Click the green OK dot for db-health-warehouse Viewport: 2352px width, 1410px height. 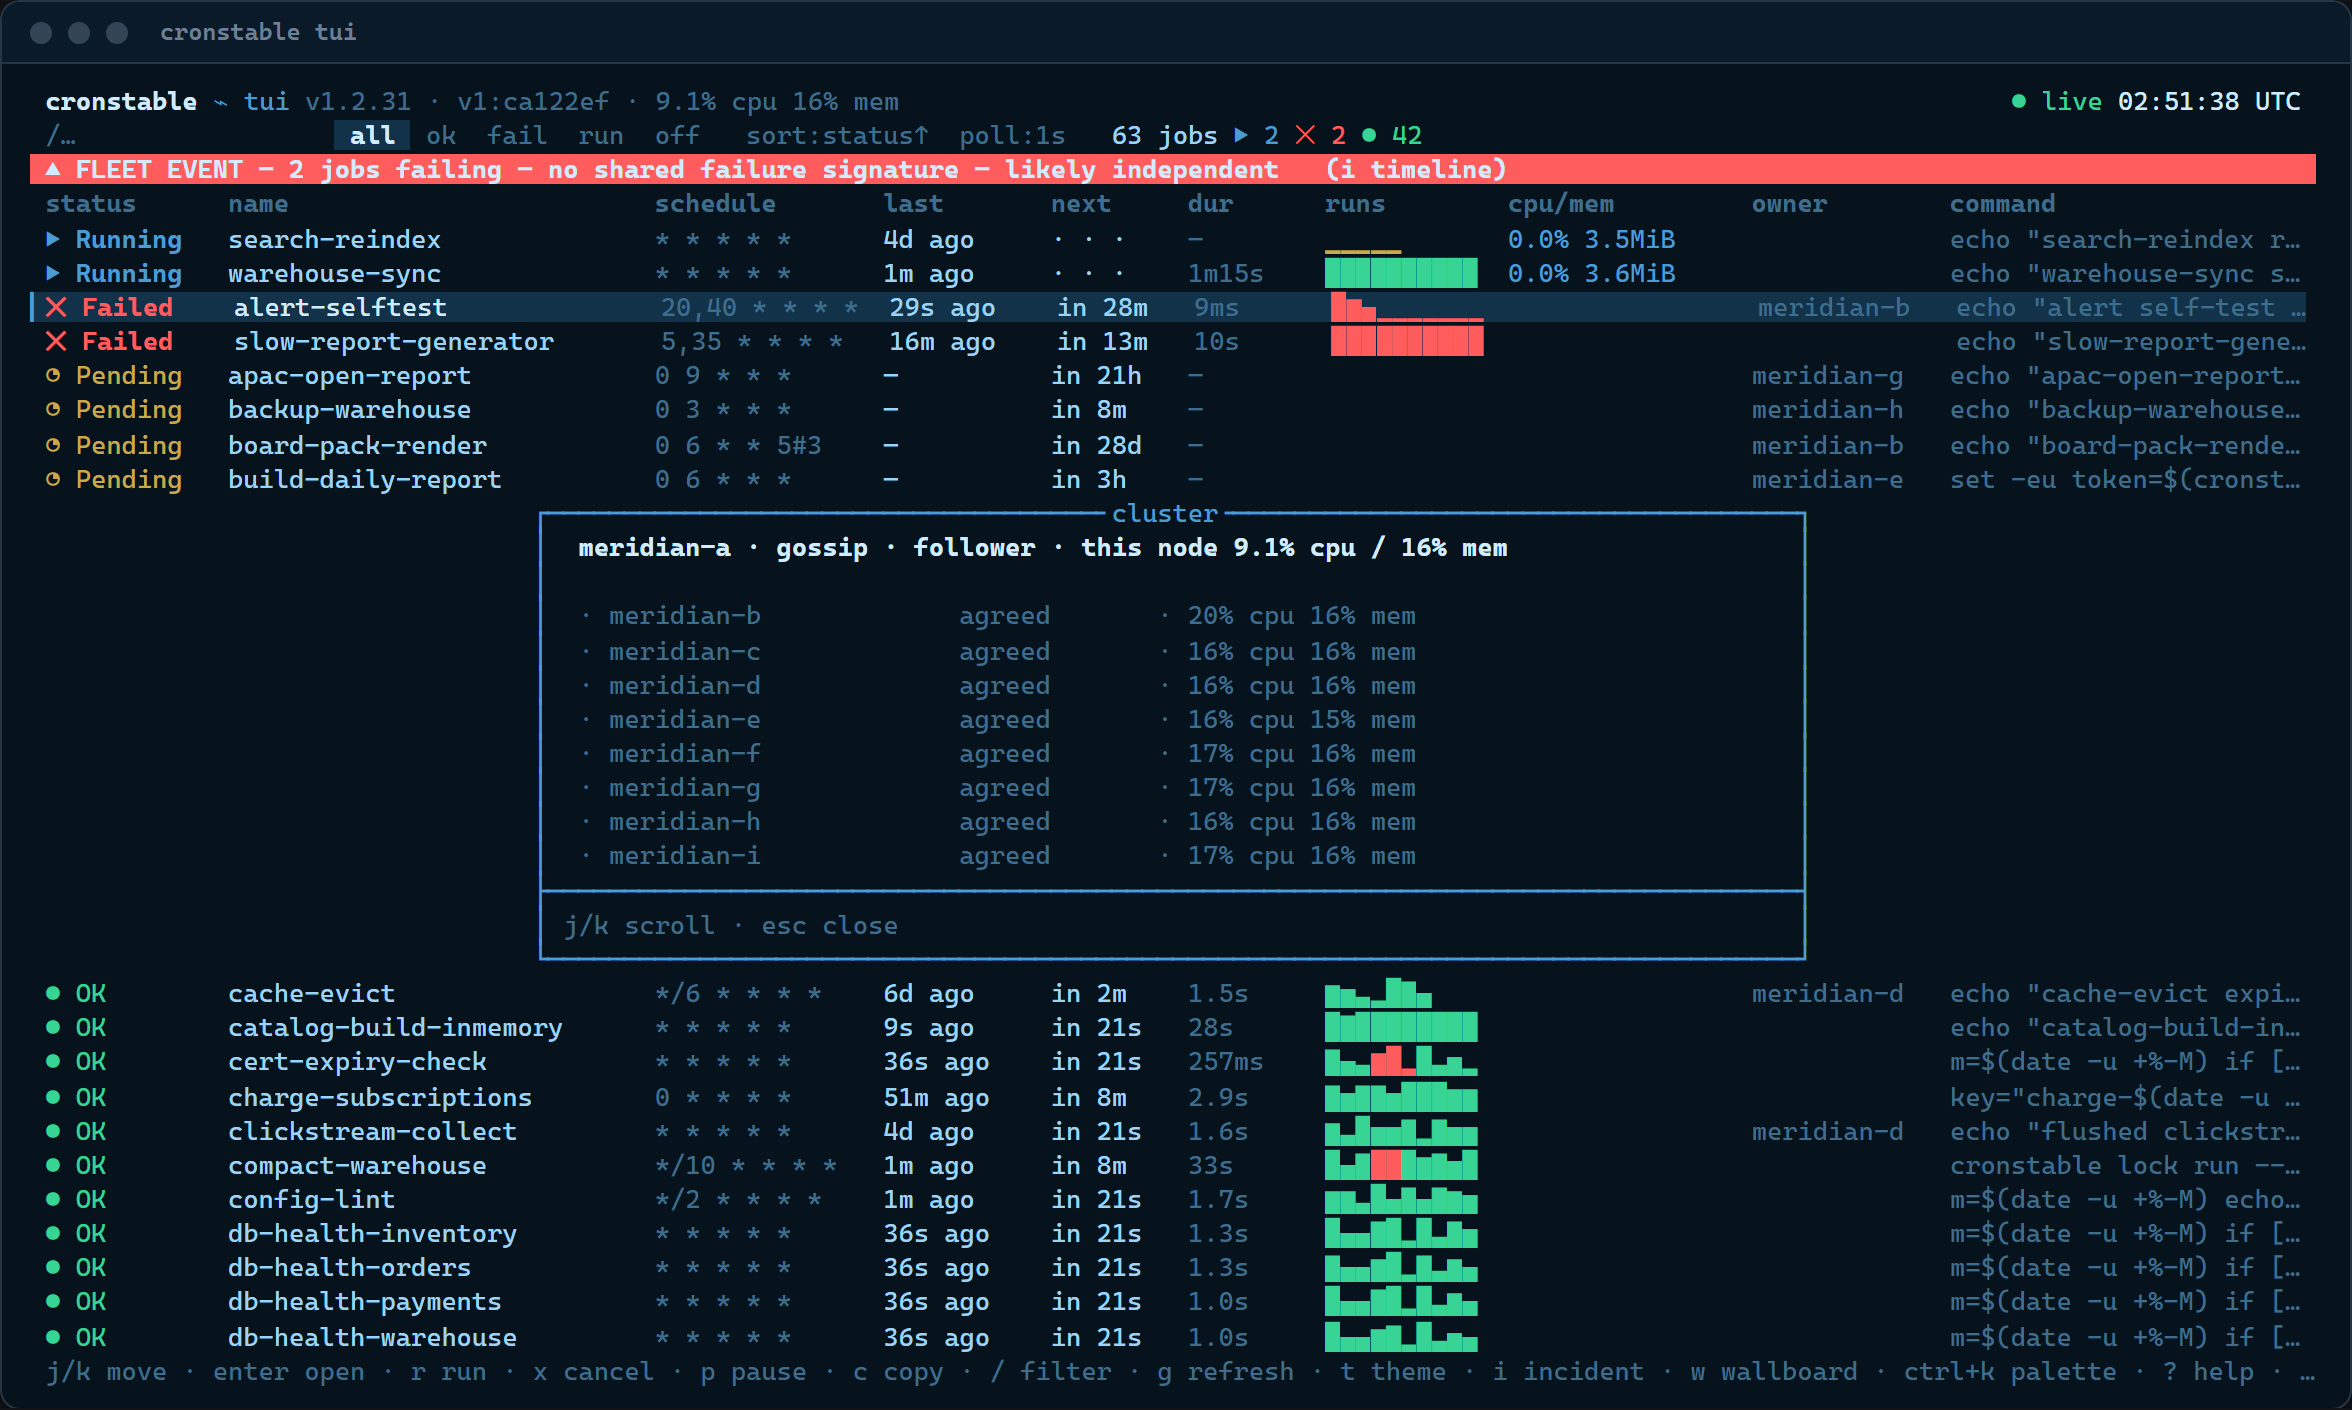pos(53,1337)
